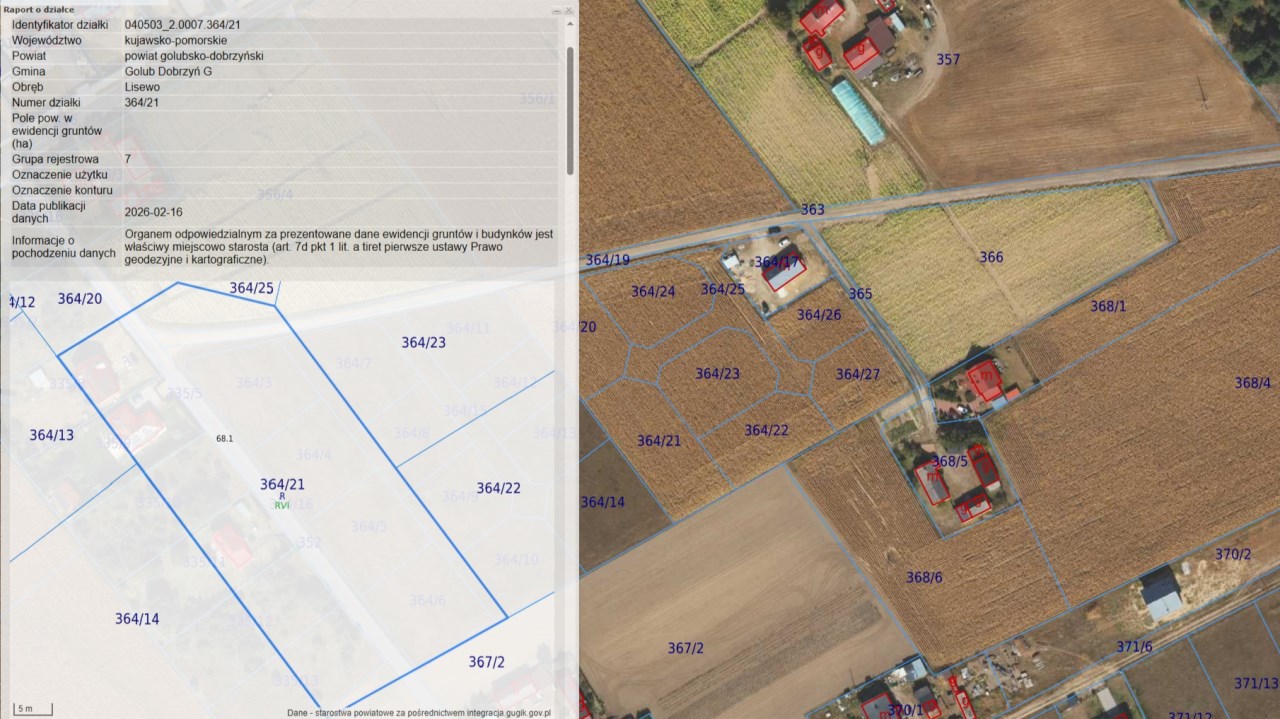Viewport: 1280px width, 719px height.
Task: Select parcel 366 on the map
Action: coord(990,258)
